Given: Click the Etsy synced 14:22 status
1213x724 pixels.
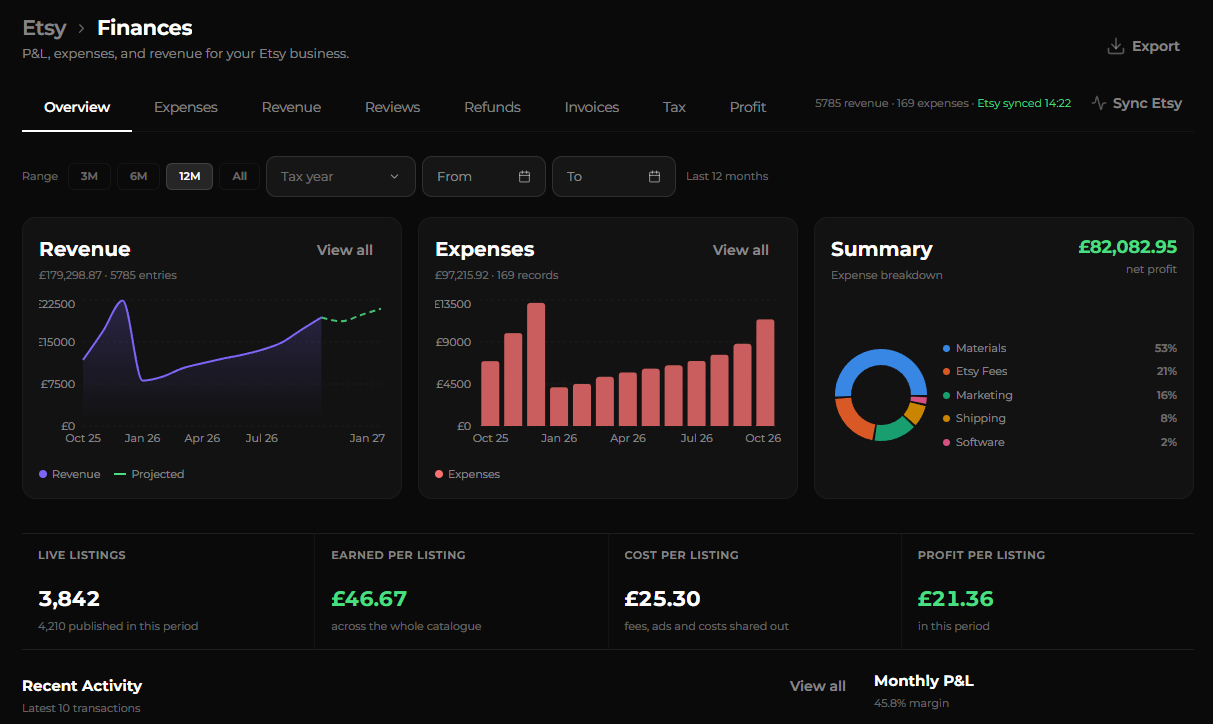Looking at the screenshot, I should (x=1024, y=103).
